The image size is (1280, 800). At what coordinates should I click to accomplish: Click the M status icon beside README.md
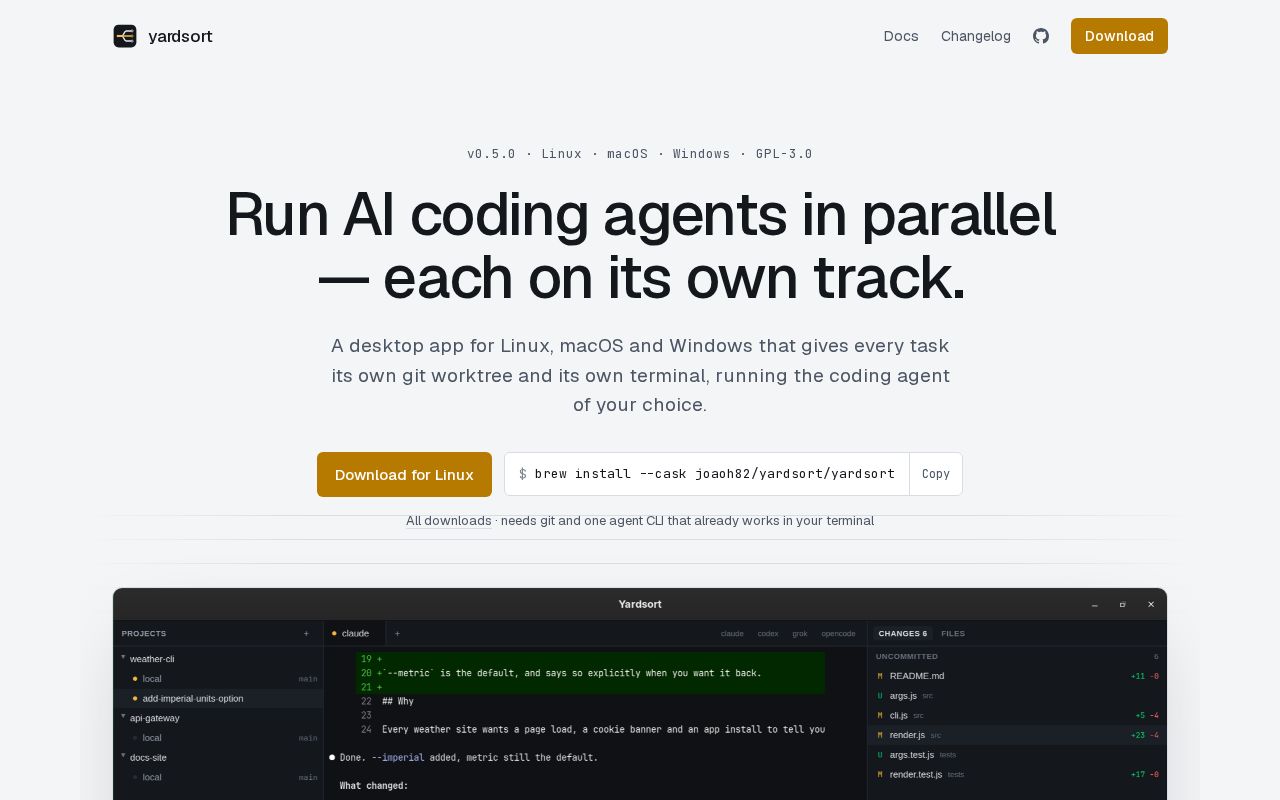(880, 676)
